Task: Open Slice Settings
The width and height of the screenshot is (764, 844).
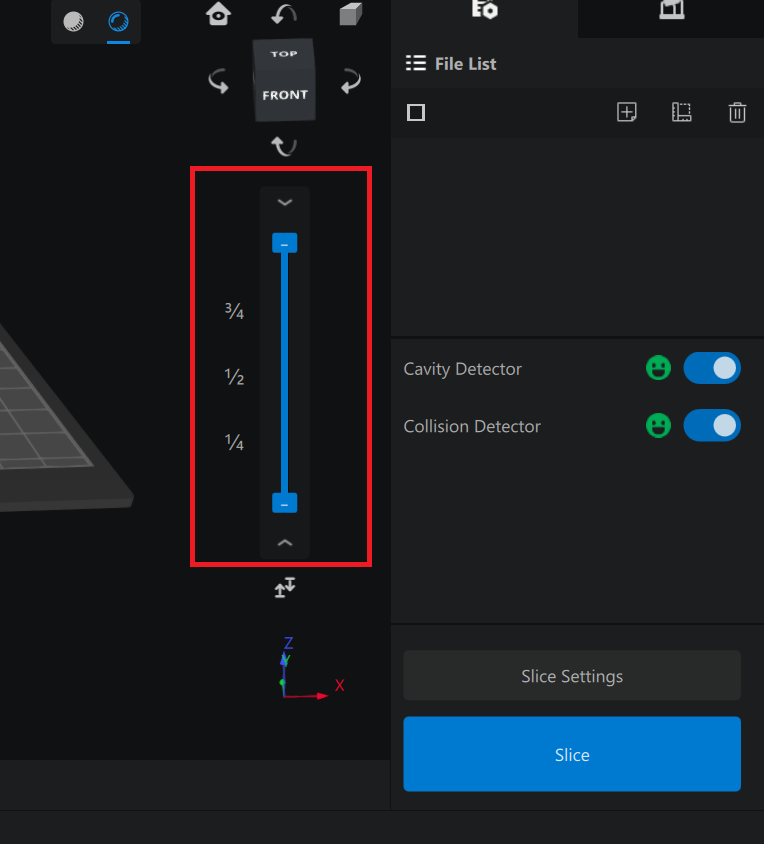Action: (x=572, y=676)
